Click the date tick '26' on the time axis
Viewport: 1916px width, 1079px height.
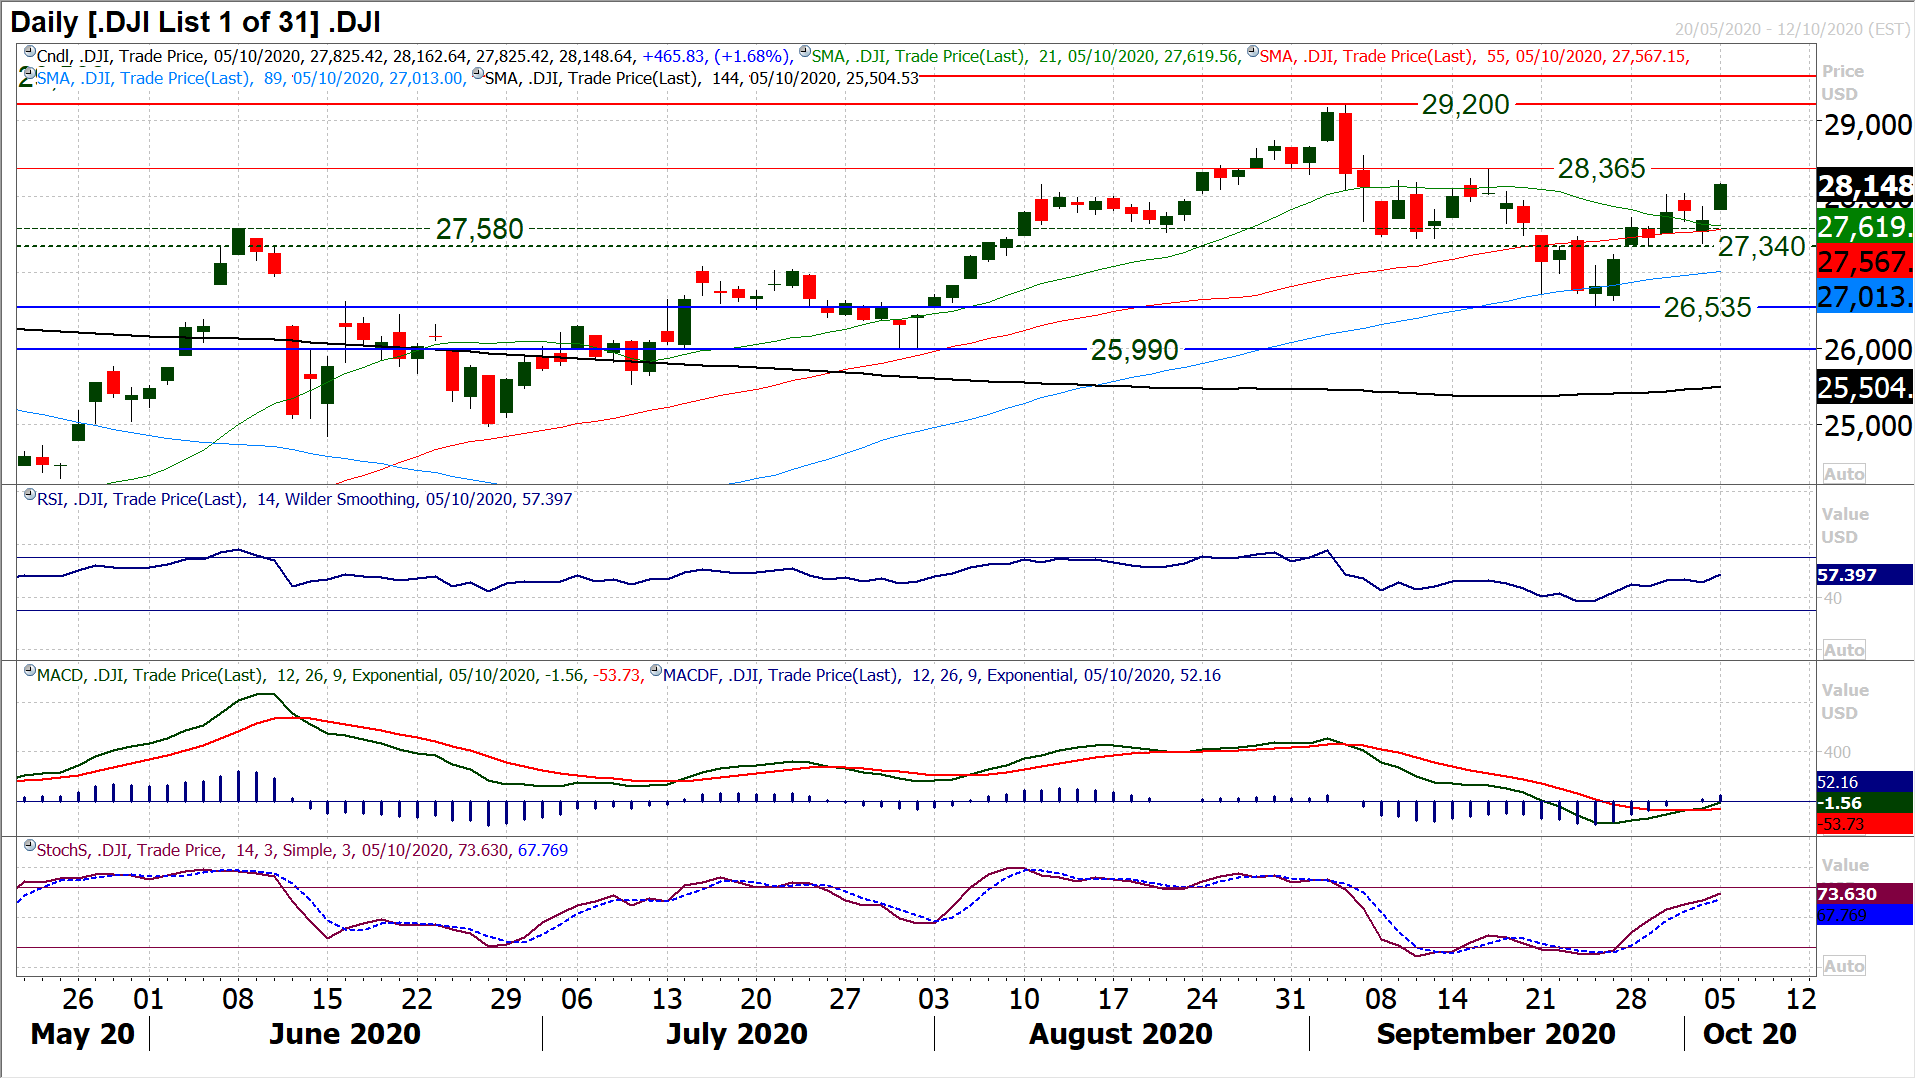tap(78, 999)
